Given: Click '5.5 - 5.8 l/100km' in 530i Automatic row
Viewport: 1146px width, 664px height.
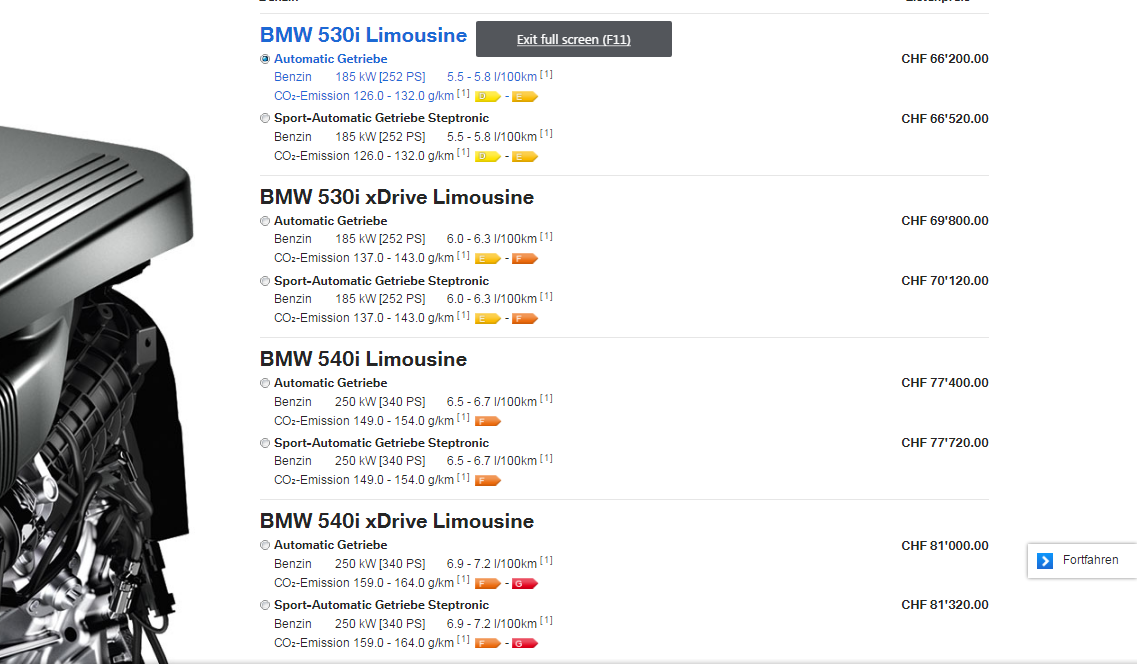Looking at the screenshot, I should [x=492, y=77].
